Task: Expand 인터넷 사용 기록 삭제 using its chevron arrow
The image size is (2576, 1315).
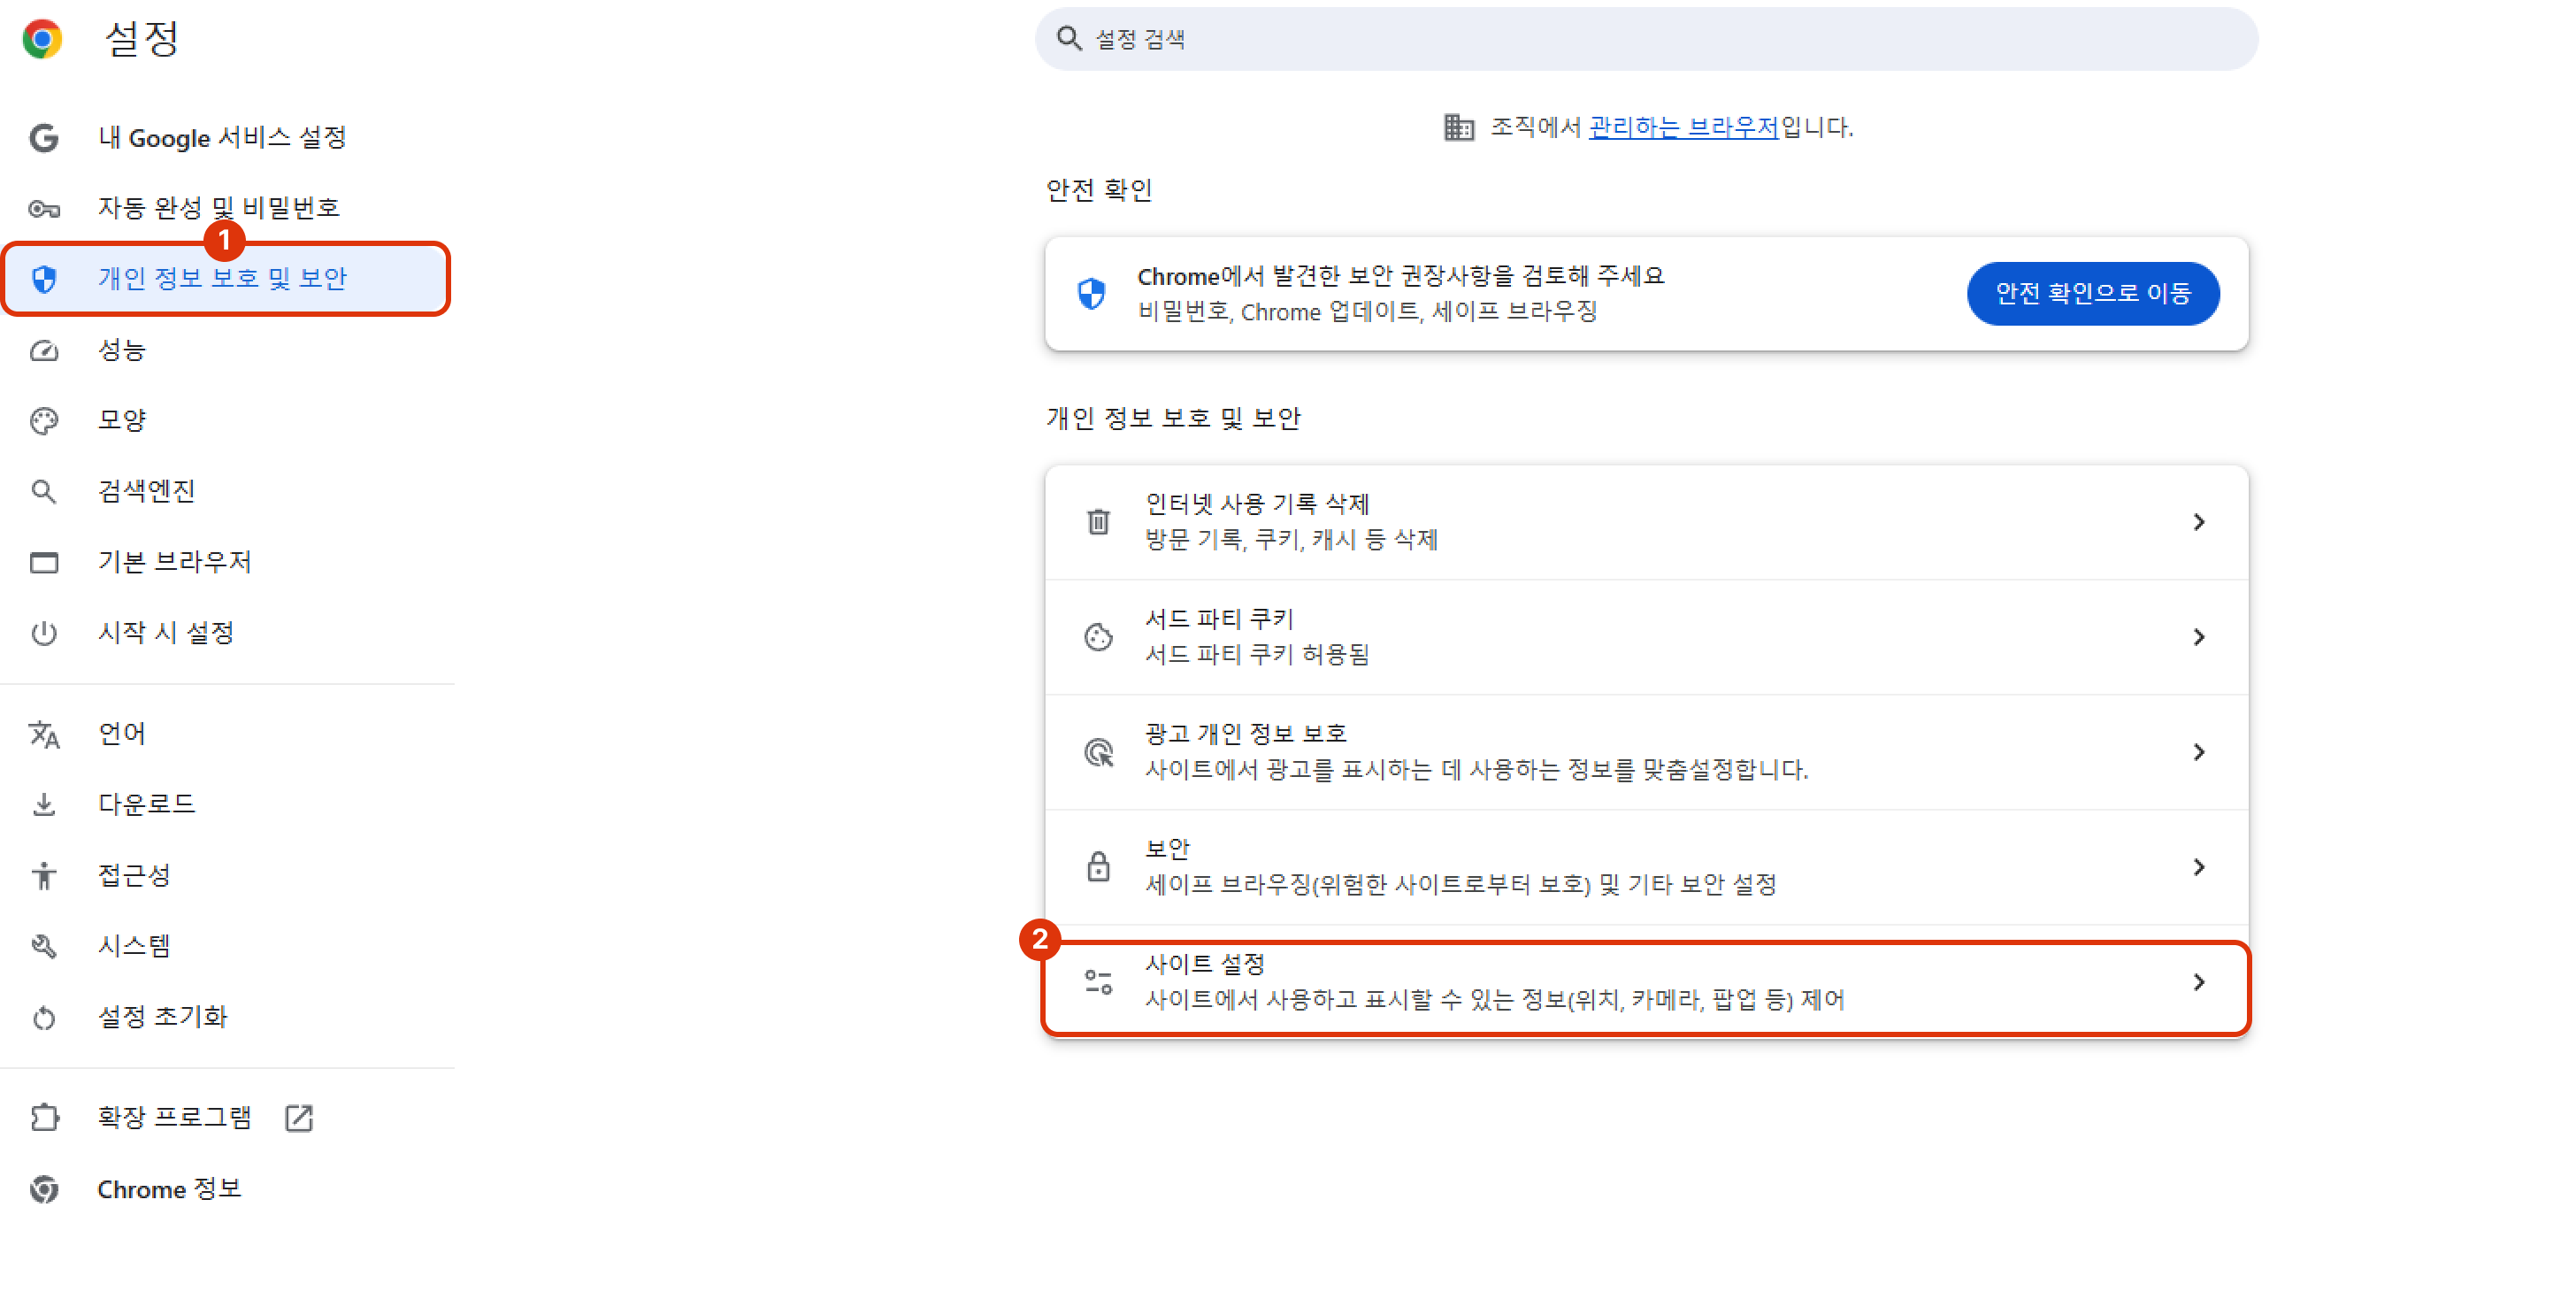Action: pyautogui.click(x=2198, y=522)
